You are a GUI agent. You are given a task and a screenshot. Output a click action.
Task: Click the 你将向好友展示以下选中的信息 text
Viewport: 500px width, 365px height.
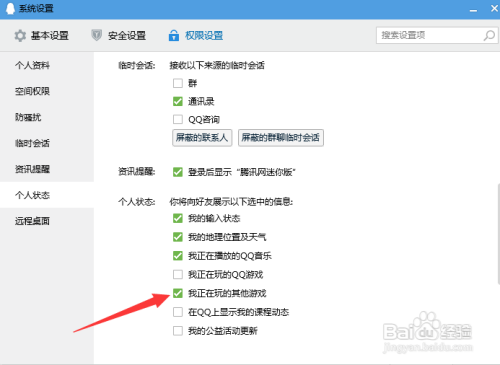coord(231,202)
